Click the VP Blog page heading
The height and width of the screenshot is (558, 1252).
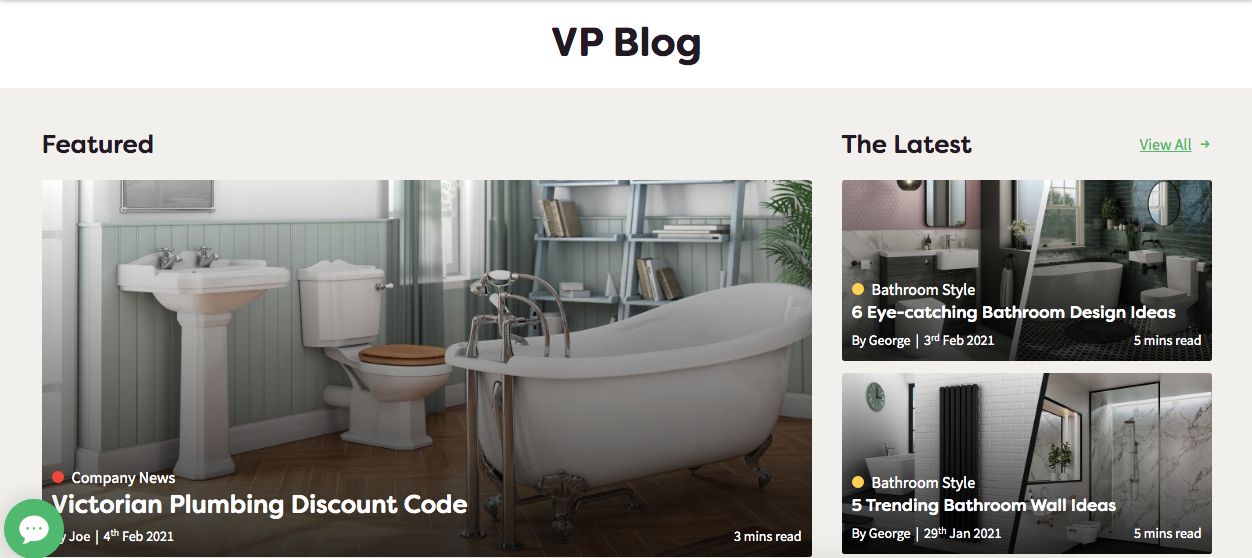(626, 43)
